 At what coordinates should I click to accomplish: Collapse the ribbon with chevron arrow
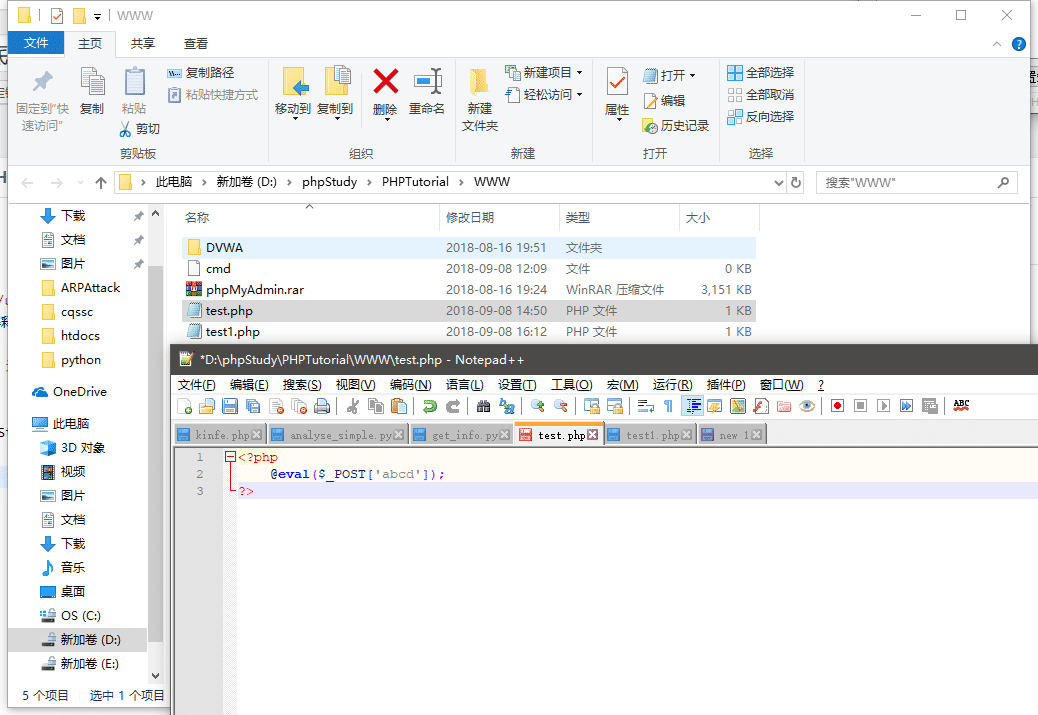[x=997, y=44]
